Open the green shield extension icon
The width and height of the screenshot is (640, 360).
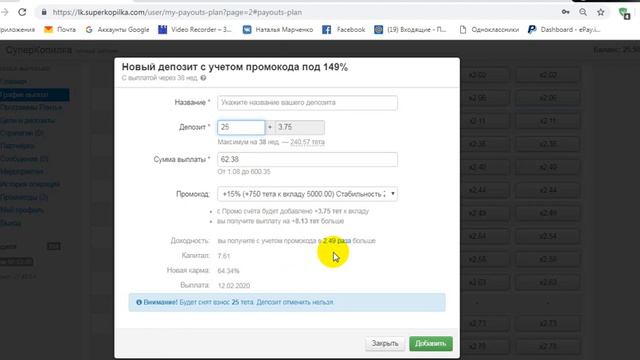pos(624,13)
